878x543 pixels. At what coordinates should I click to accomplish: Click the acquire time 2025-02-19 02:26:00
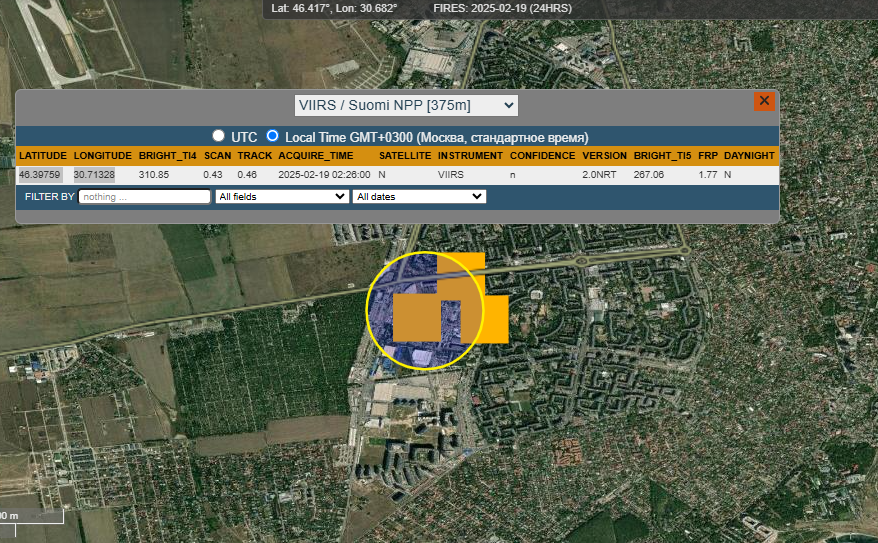click(x=324, y=175)
